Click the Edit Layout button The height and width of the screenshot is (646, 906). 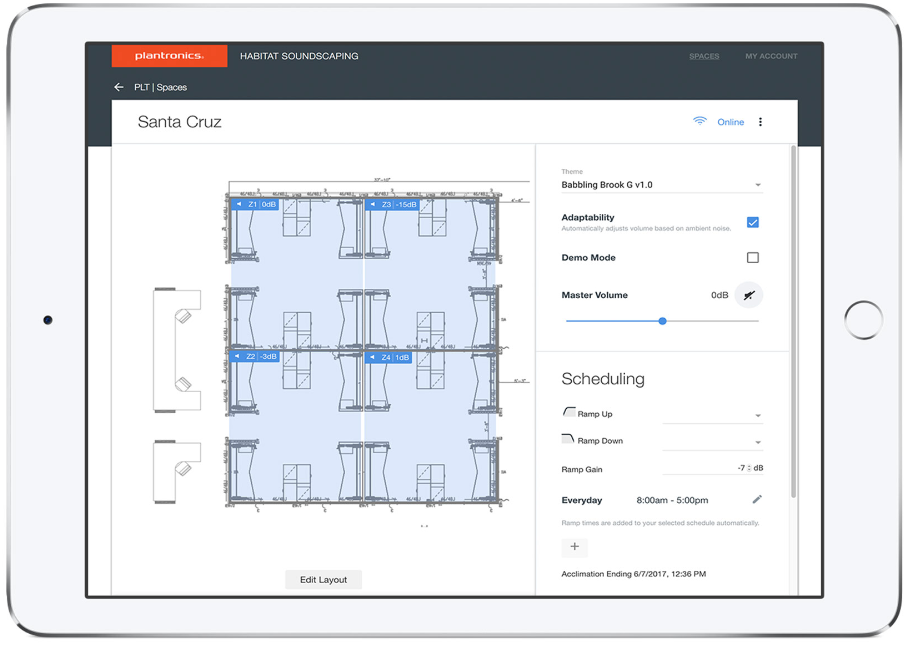coord(324,580)
